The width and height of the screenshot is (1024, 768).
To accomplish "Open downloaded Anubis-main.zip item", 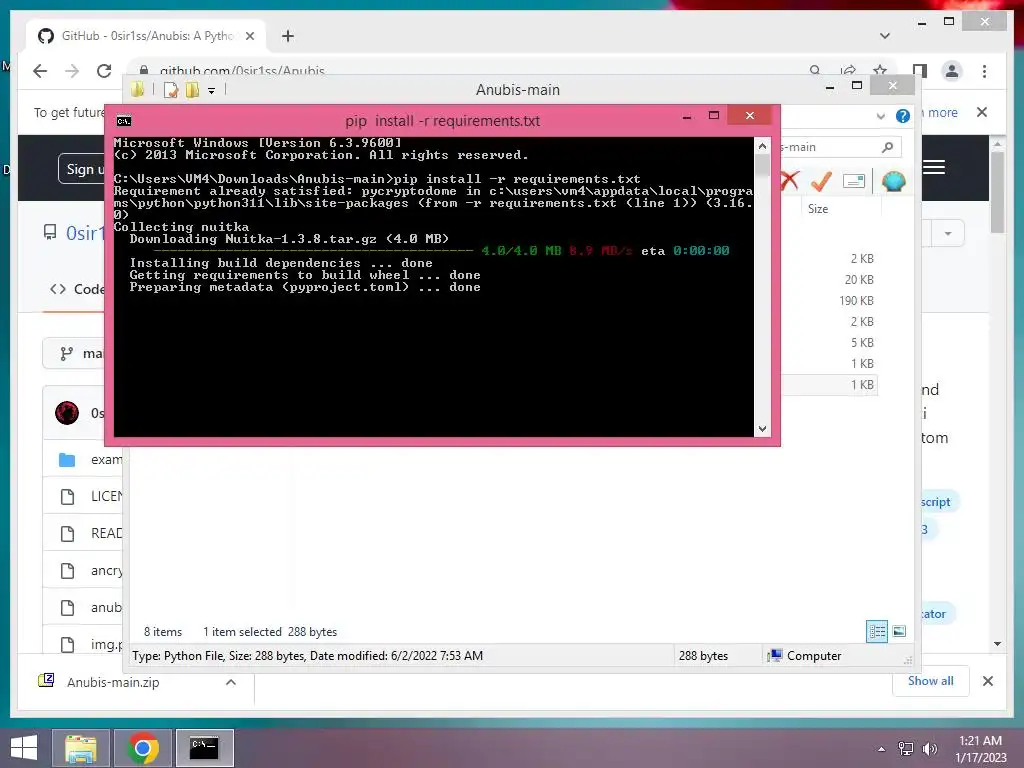I will 112,682.
